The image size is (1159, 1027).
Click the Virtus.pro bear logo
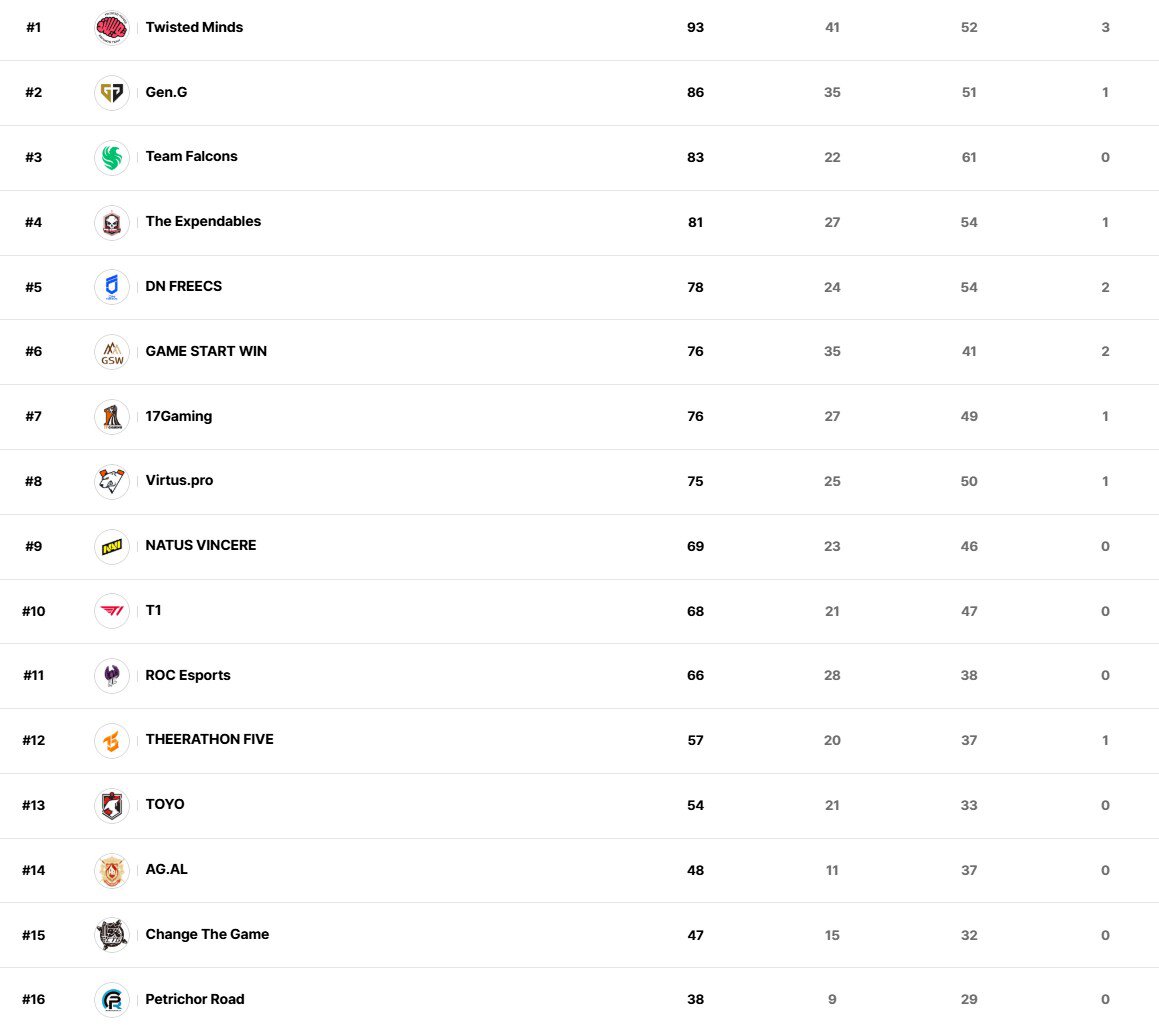click(x=112, y=481)
